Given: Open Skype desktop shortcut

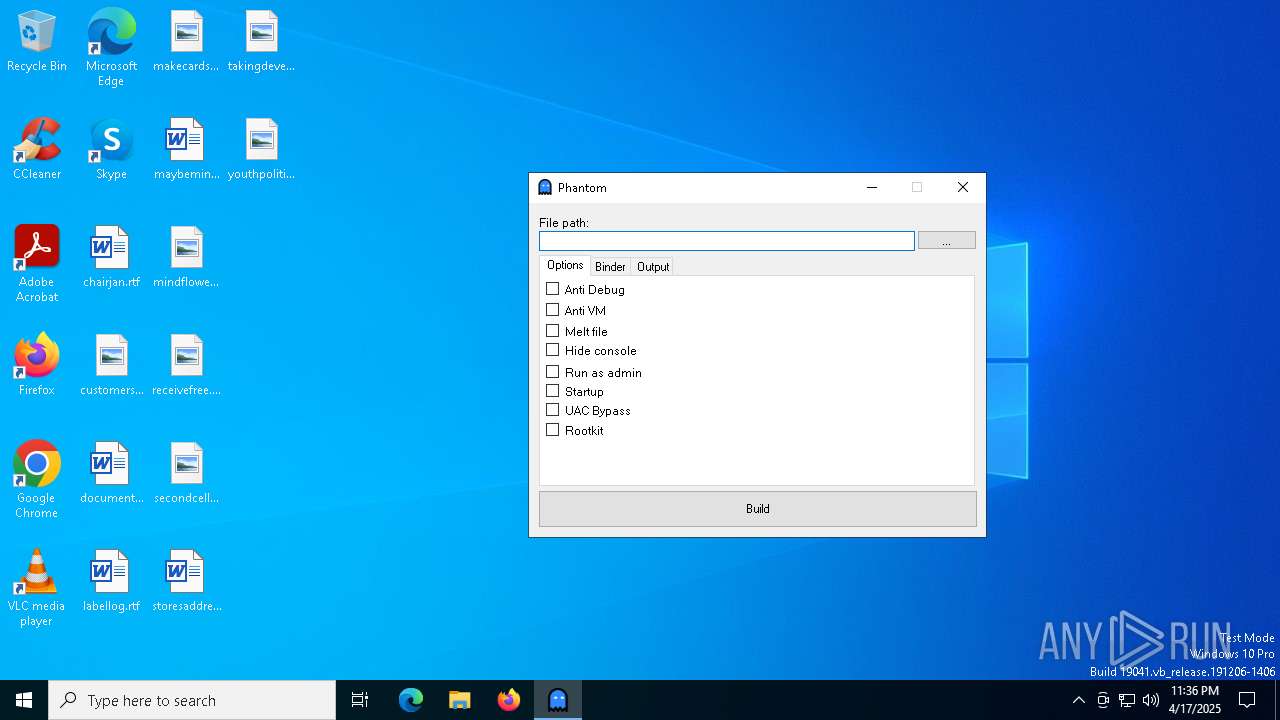Looking at the screenshot, I should point(111,150).
